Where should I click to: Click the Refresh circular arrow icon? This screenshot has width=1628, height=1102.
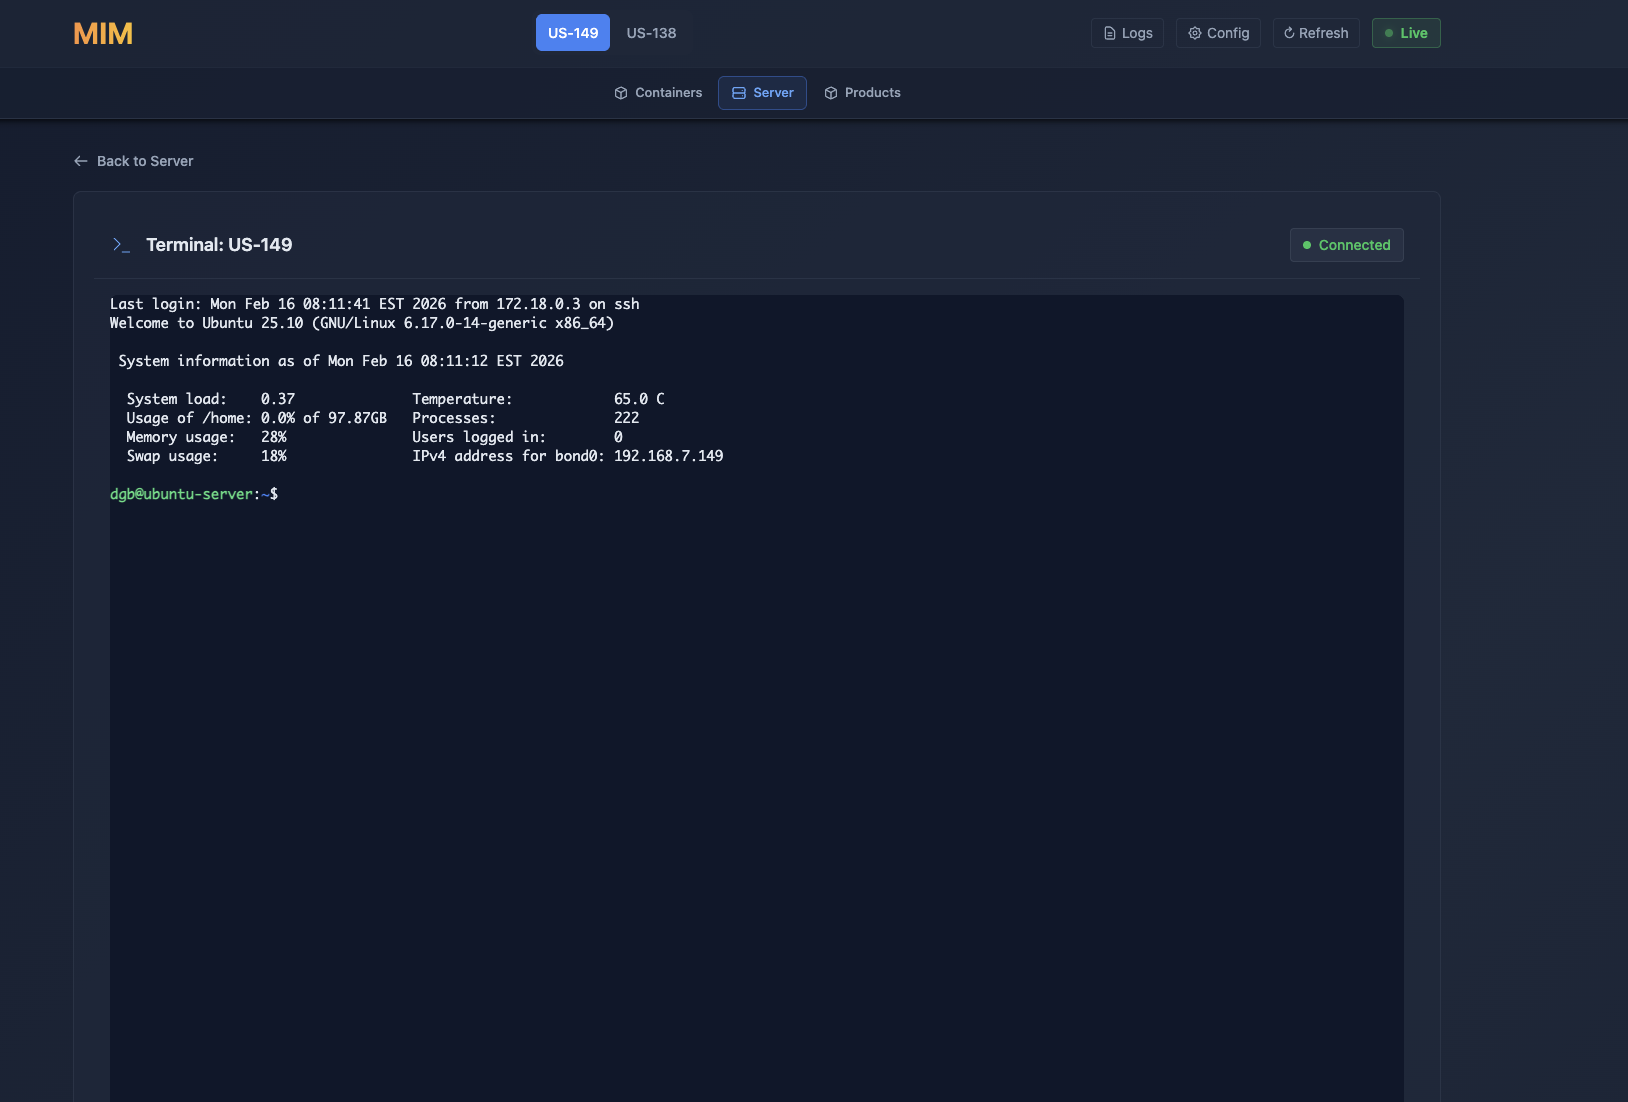pyautogui.click(x=1290, y=32)
